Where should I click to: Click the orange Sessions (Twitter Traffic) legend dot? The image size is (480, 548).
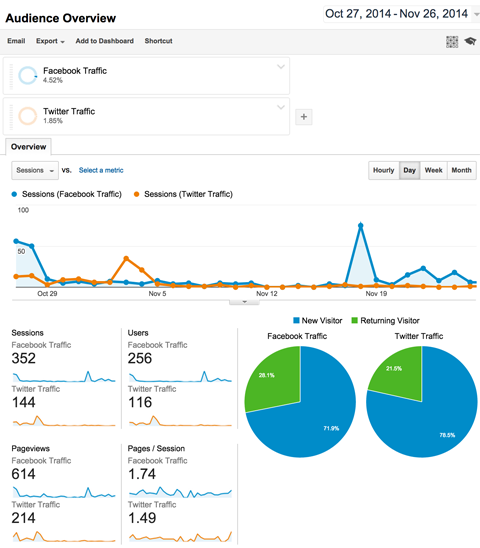coord(136,194)
